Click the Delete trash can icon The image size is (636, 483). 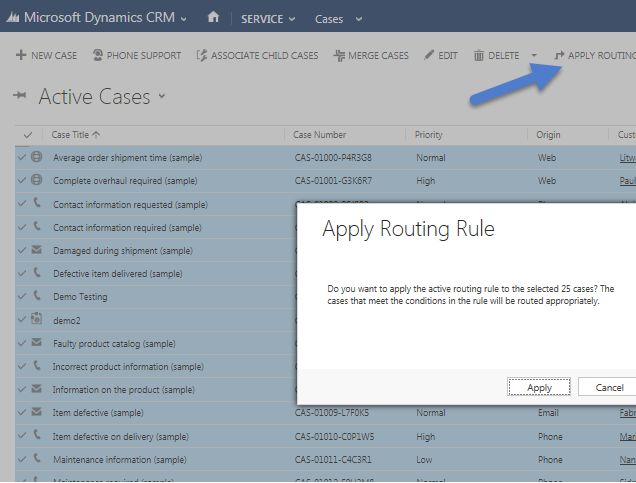tap(479, 55)
